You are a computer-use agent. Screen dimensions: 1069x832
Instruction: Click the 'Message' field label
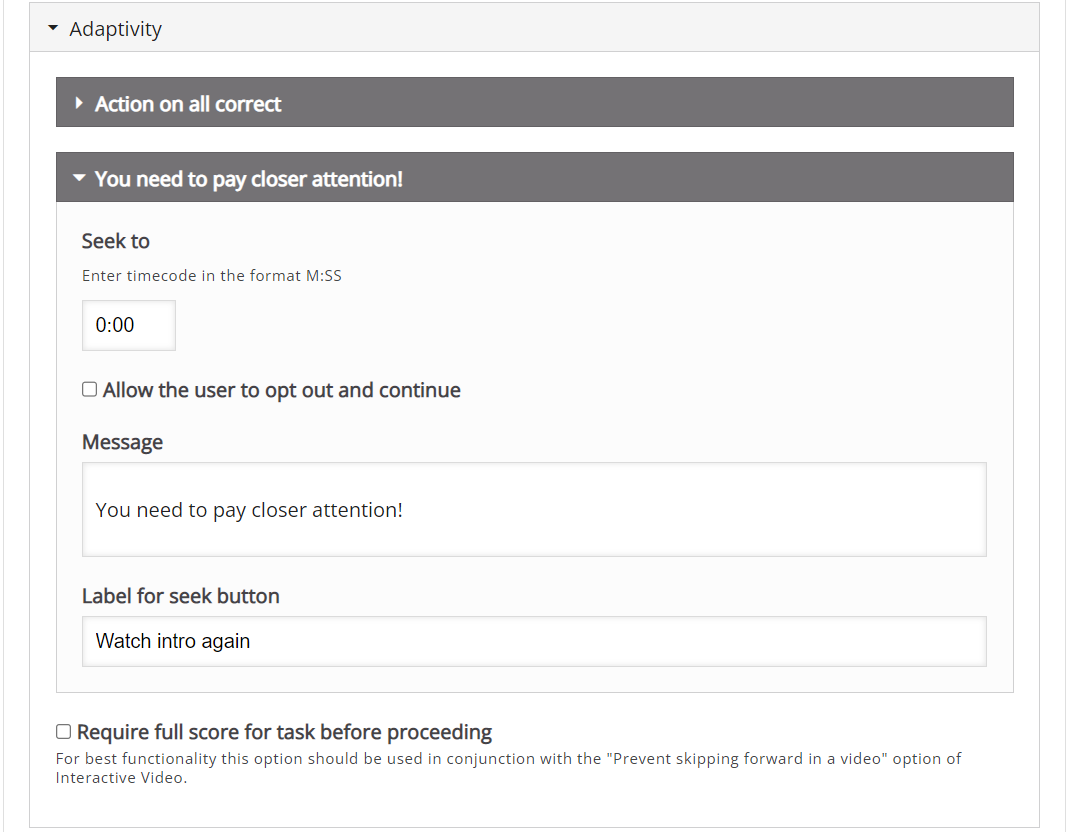(x=122, y=442)
